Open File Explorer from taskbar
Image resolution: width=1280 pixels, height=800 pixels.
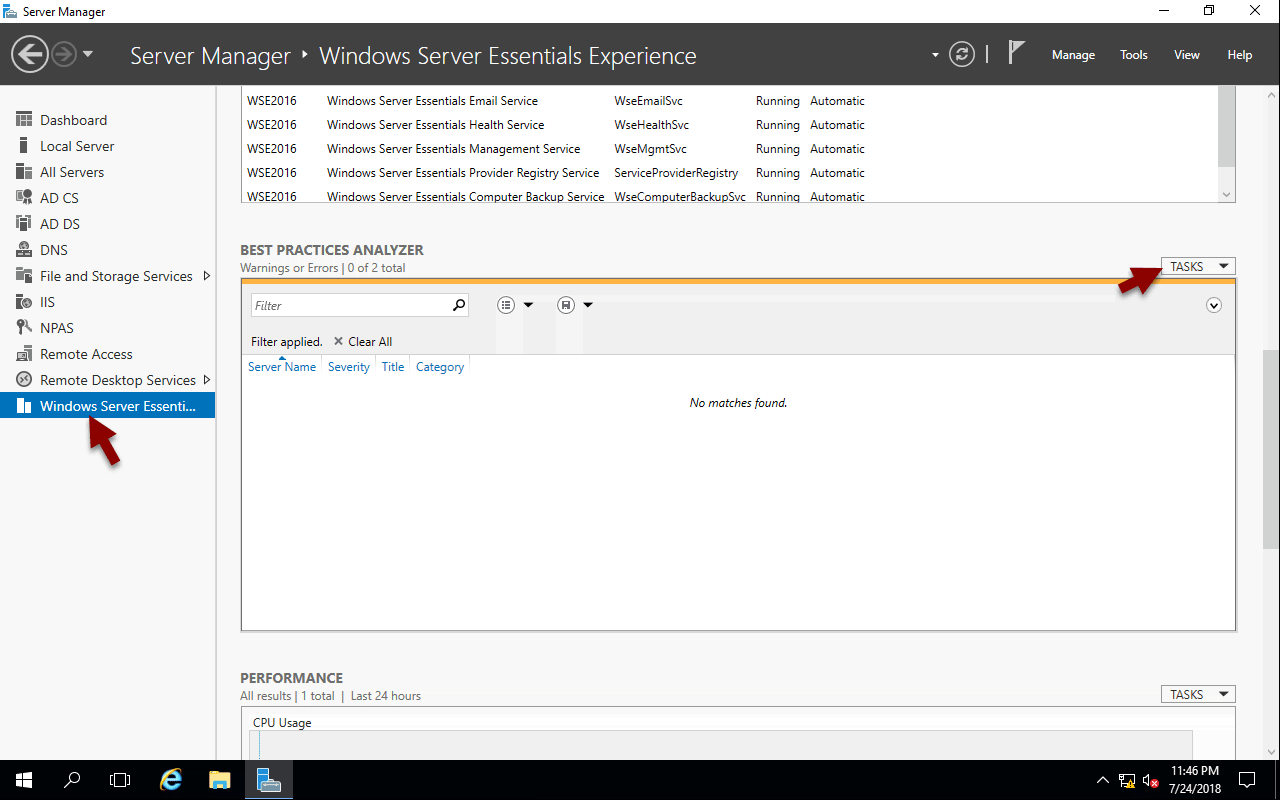[220, 780]
